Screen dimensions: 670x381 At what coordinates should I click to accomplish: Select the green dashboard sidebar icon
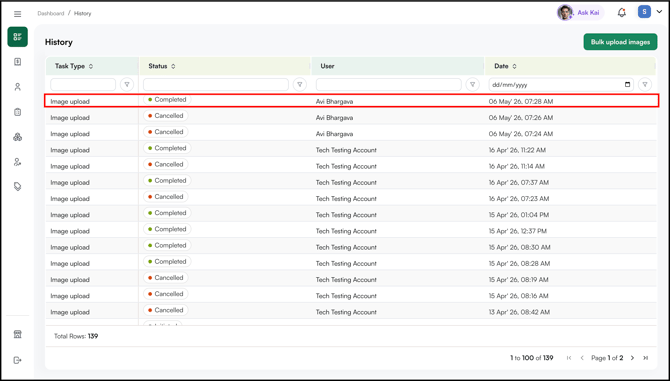tap(18, 37)
